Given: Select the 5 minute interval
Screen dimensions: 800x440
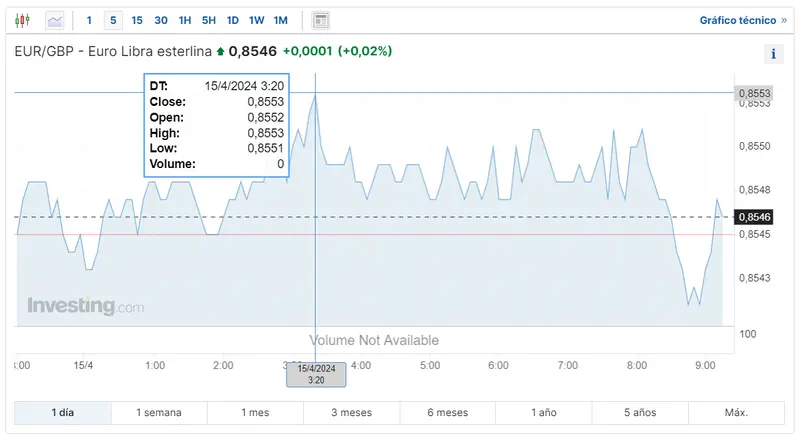Looking at the screenshot, I should (113, 20).
